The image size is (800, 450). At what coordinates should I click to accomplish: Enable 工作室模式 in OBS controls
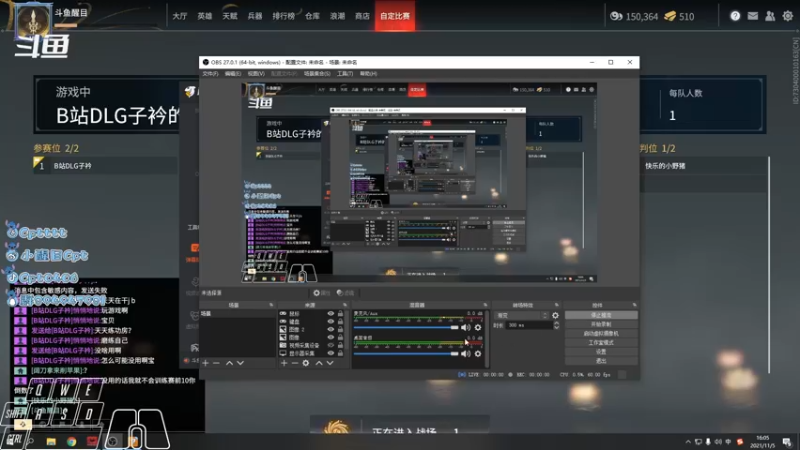(x=601, y=343)
